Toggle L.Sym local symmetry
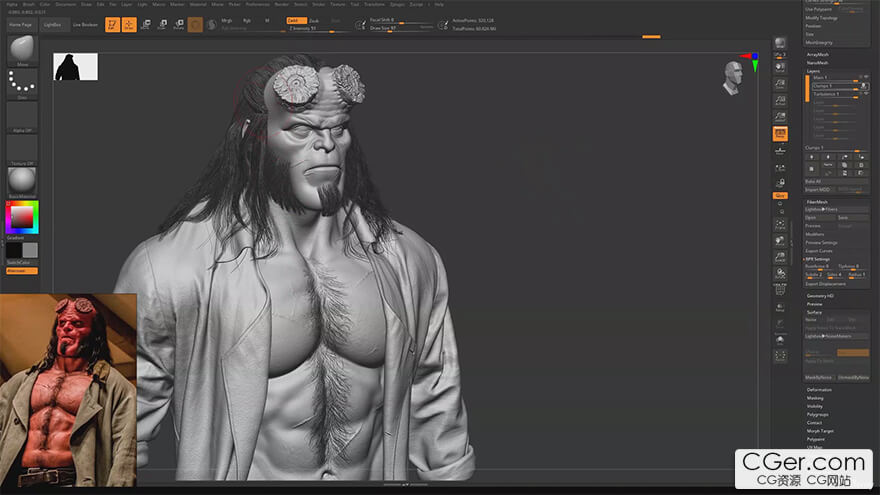Image resolution: width=880 pixels, height=495 pixels. 780,167
